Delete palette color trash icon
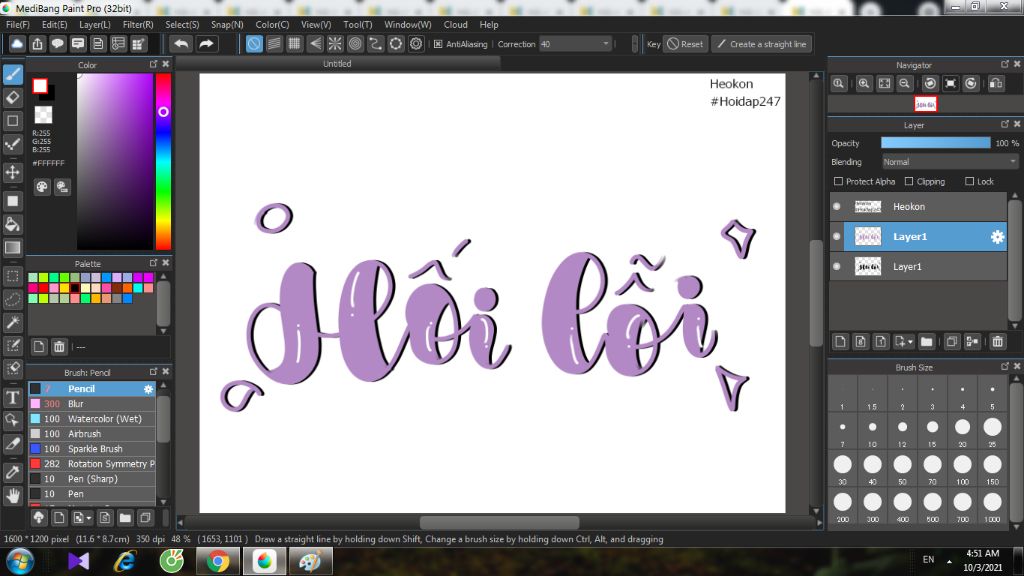The width and height of the screenshot is (1024, 576). pyautogui.click(x=59, y=346)
